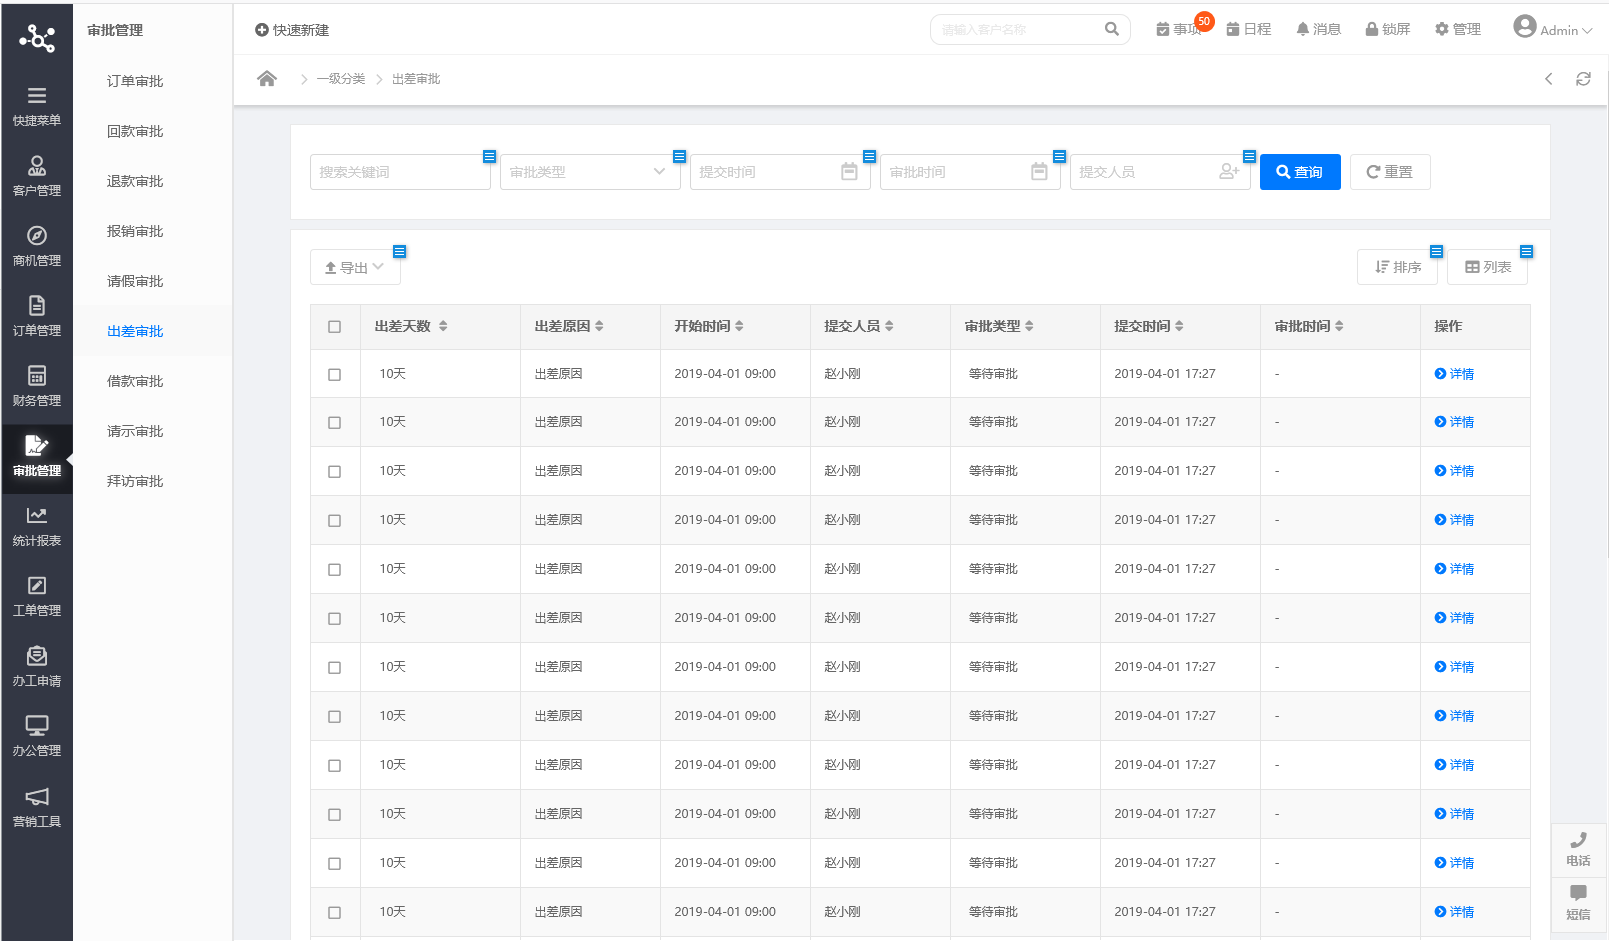
Task: Sort by 出差原因 column
Action: pyautogui.click(x=599, y=326)
